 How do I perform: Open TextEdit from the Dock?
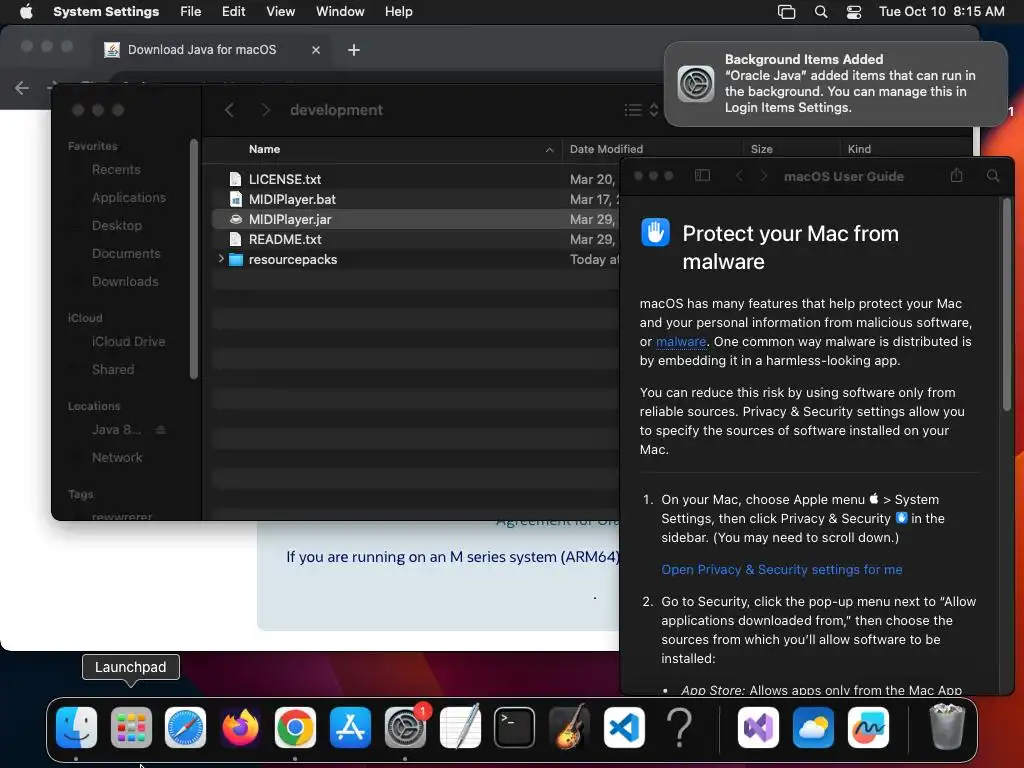click(460, 727)
